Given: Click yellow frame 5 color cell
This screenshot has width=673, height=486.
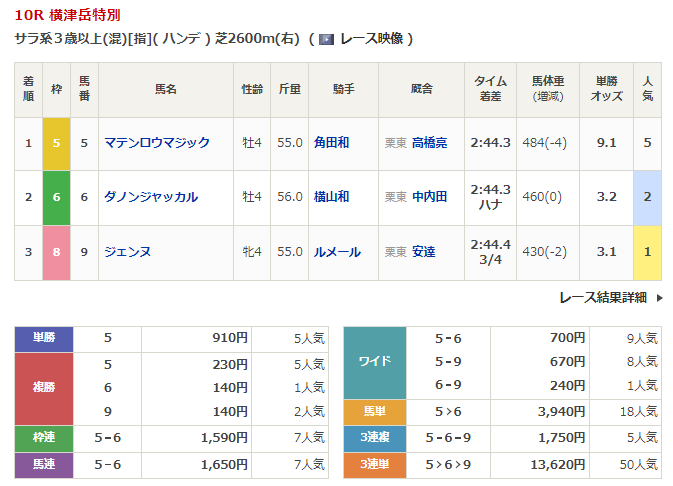Looking at the screenshot, I should pos(57,143).
